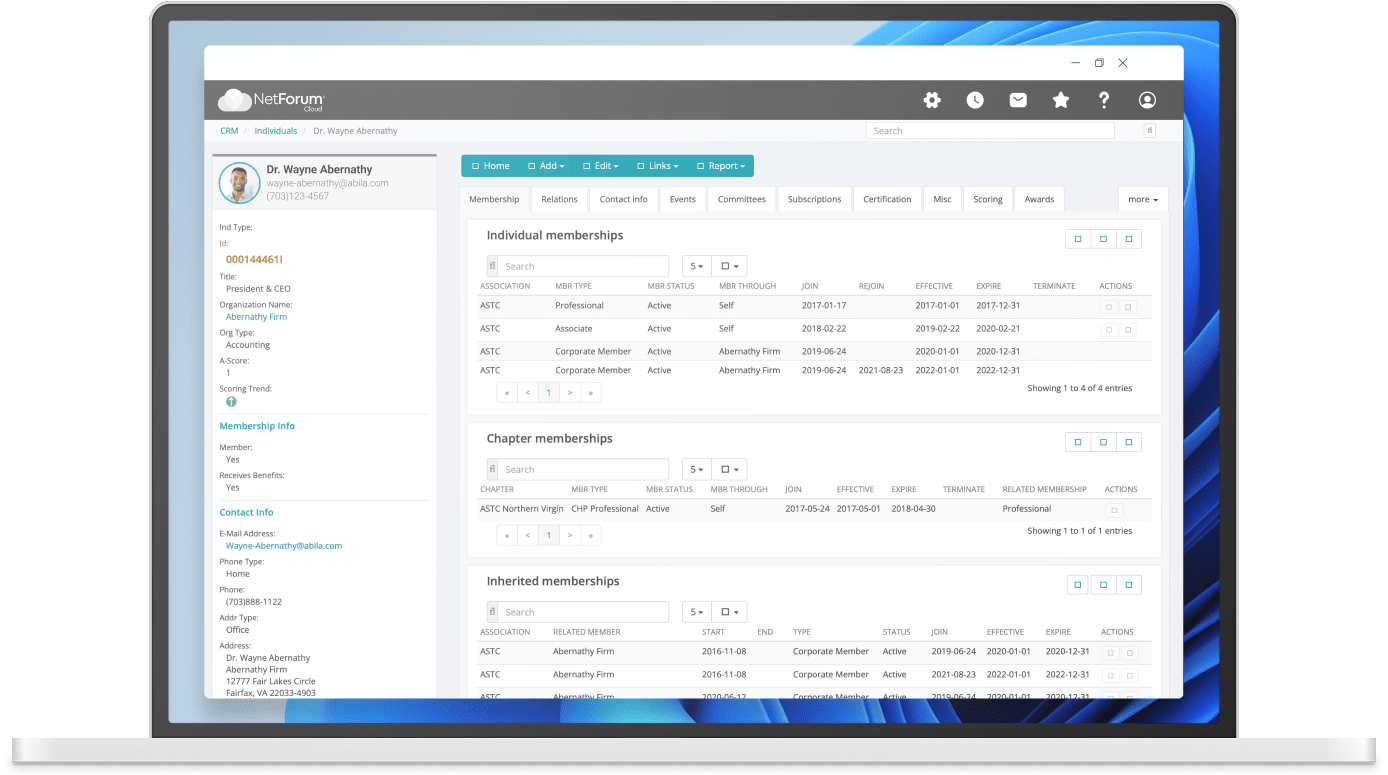Click first header icon in Inherited memberships panel

1078,585
